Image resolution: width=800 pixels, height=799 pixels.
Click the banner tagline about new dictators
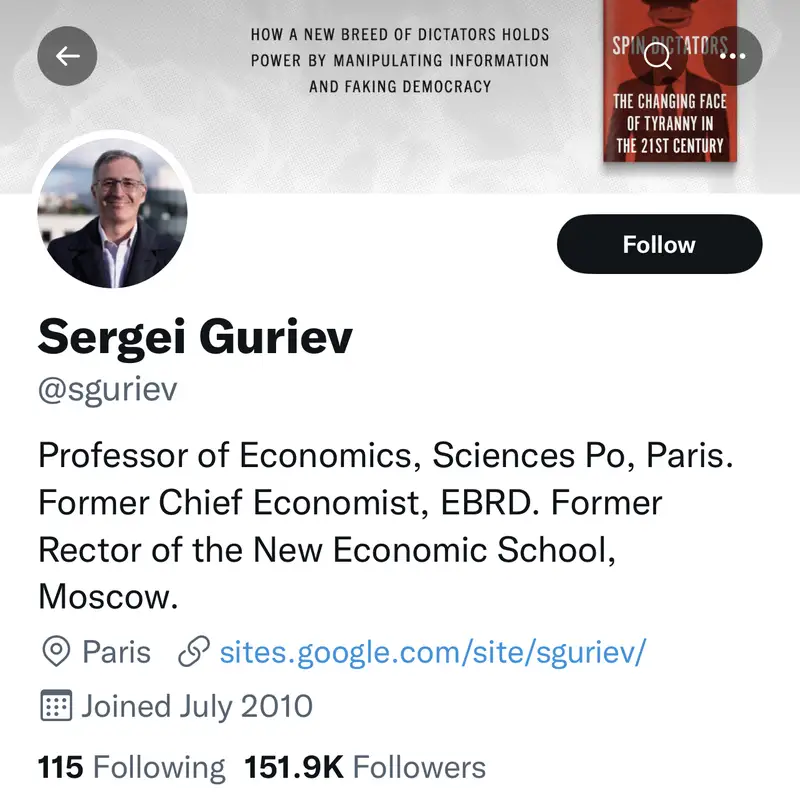[x=400, y=60]
